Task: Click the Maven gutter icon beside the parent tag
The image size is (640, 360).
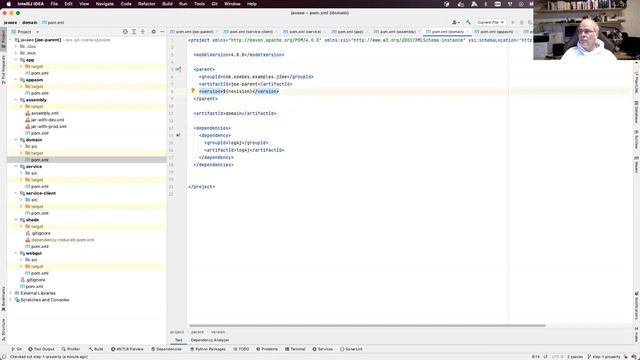Action: 178,69
